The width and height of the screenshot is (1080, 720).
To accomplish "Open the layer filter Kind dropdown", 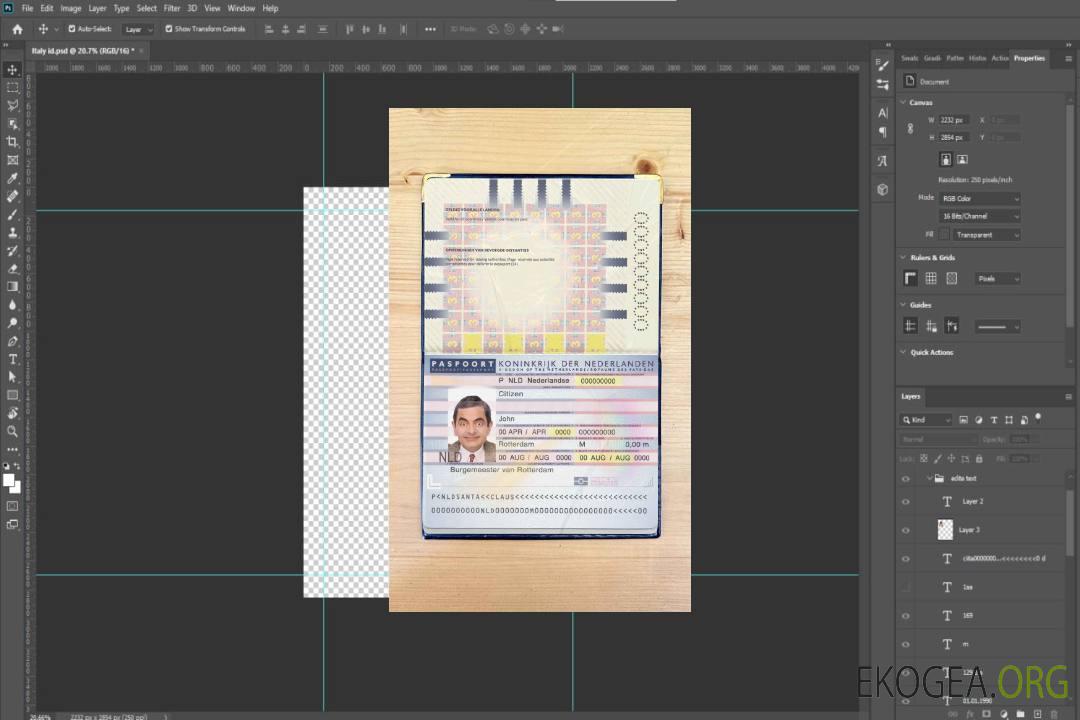I will point(926,420).
